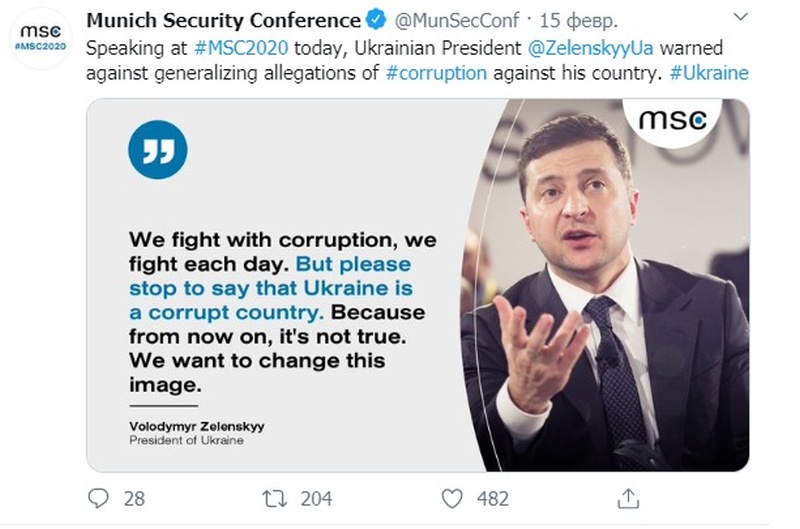Expand the tweet options chevron

(x=739, y=18)
